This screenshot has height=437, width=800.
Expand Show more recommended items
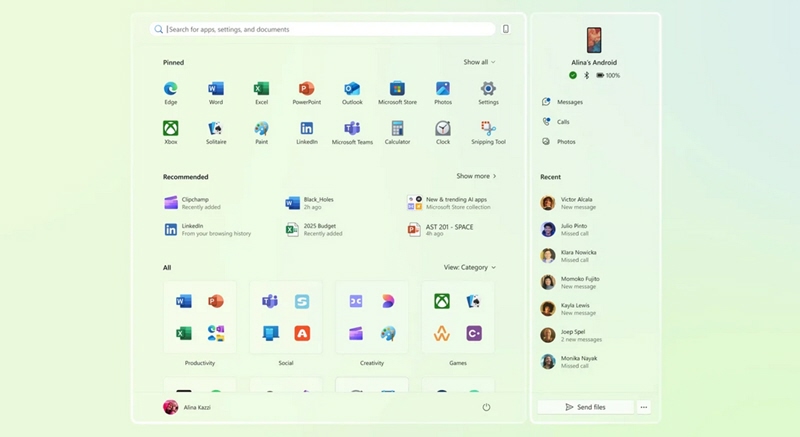[476, 176]
